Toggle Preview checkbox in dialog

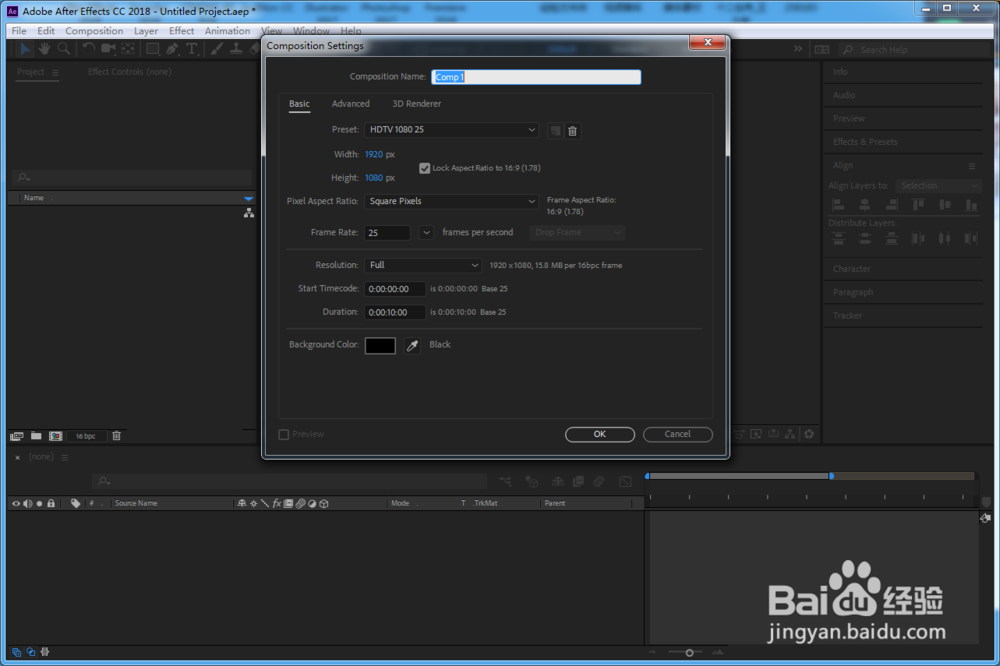(284, 434)
